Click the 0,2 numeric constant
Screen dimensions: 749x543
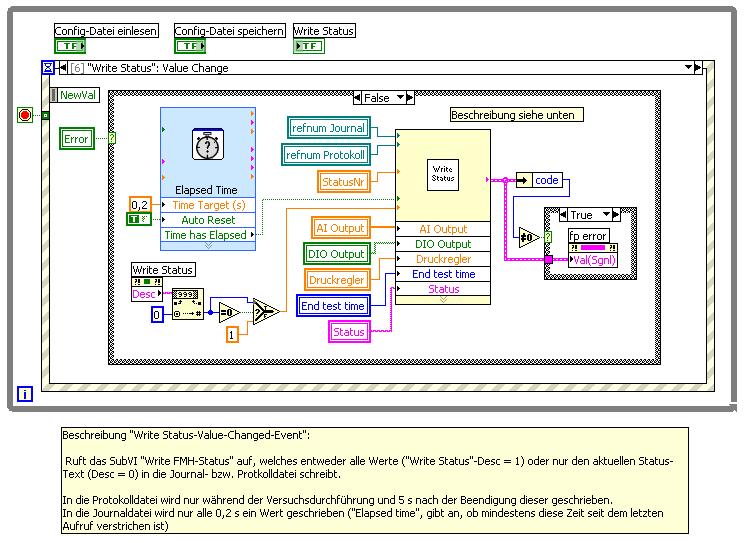(140, 205)
